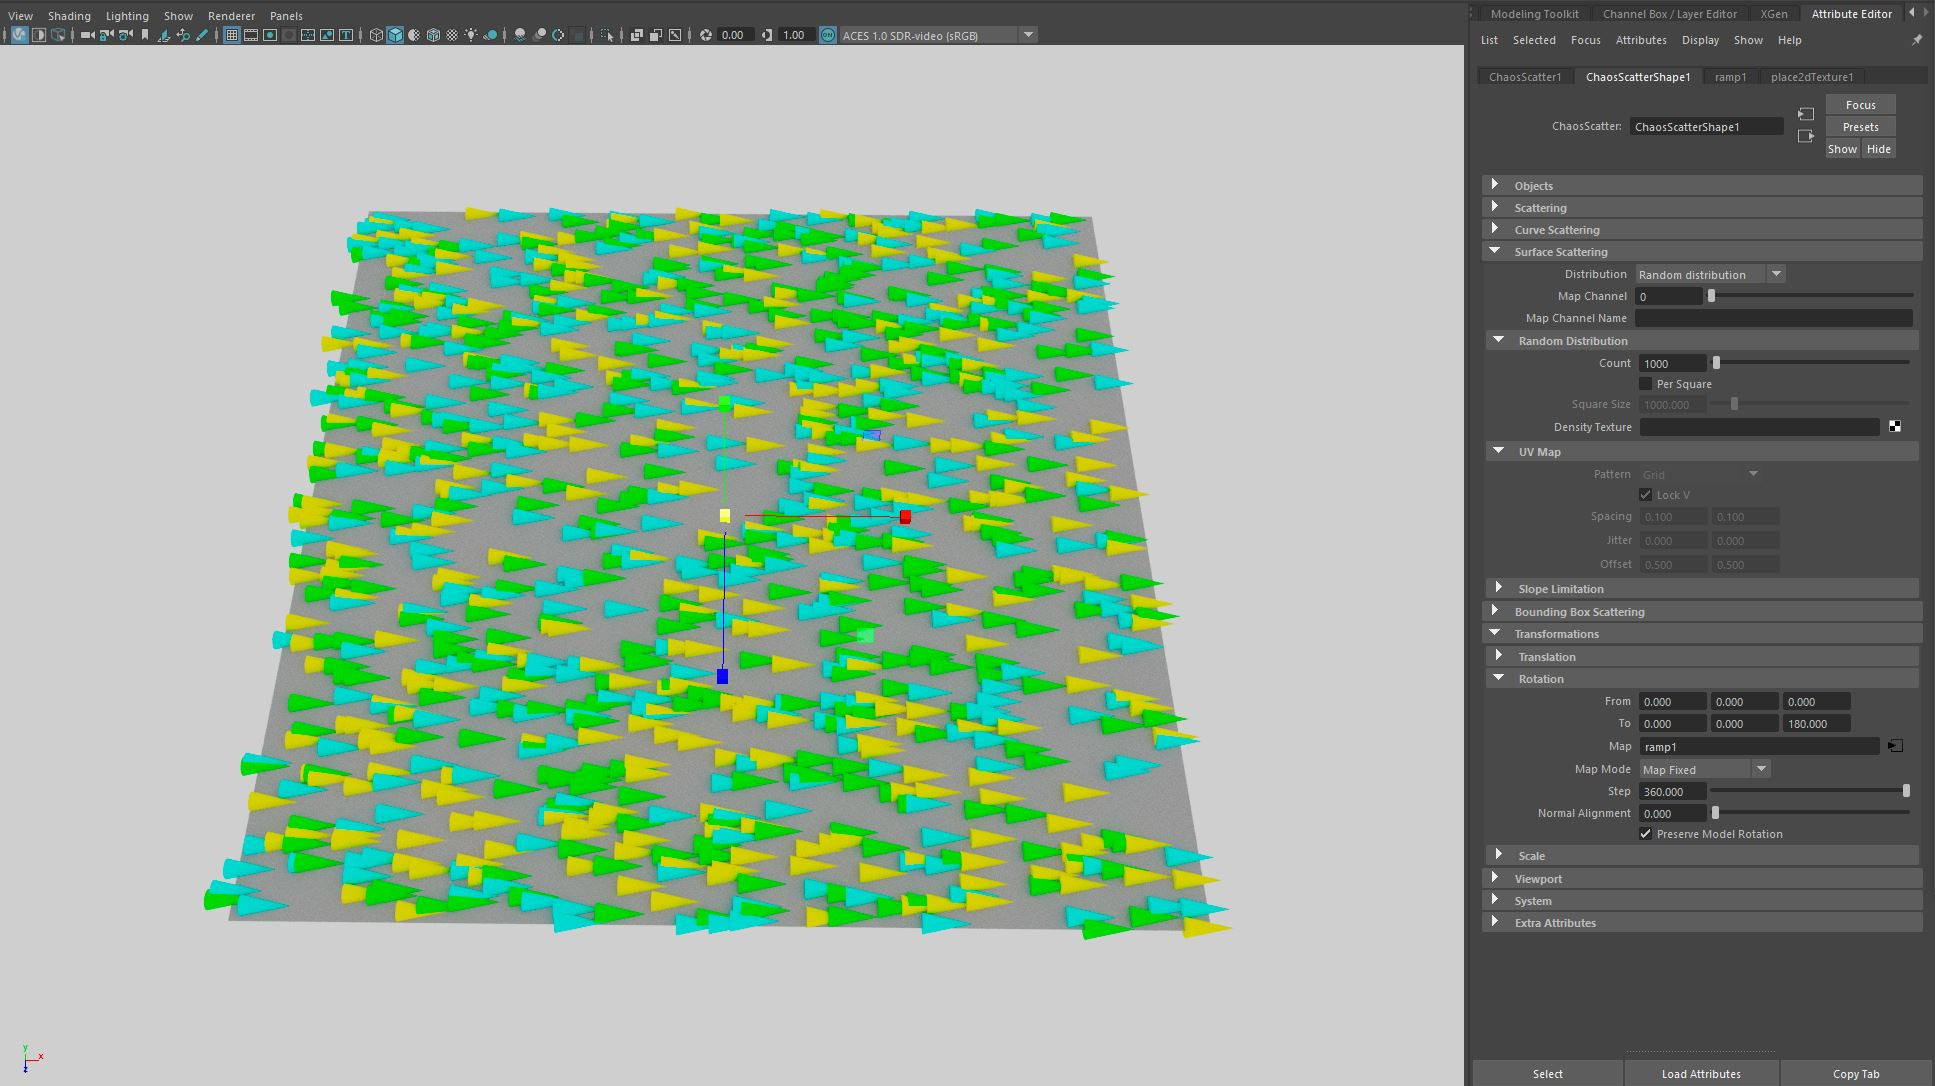1935x1086 pixels.
Task: Click the 2D Pan/Zoom icon
Action: click(x=182, y=35)
